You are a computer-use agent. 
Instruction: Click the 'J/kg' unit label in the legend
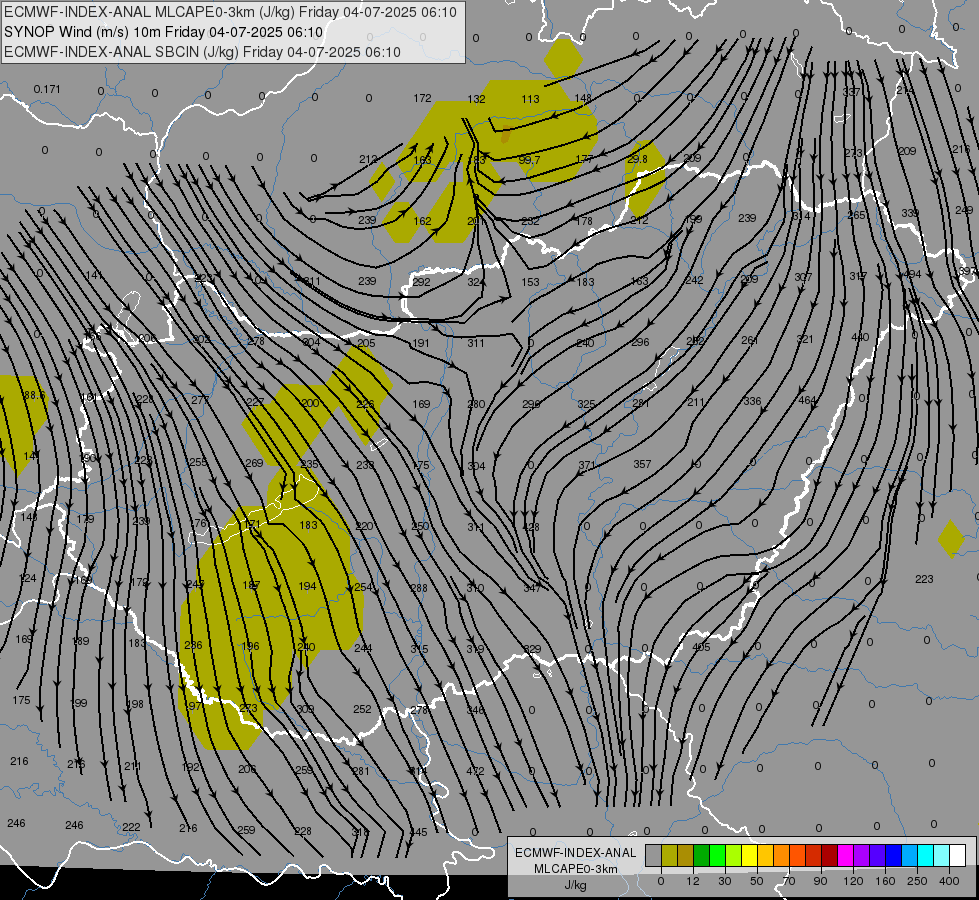tap(576, 885)
